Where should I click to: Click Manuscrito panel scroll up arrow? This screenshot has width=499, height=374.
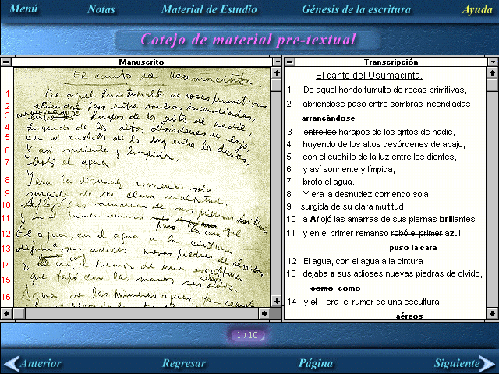coord(277,73)
